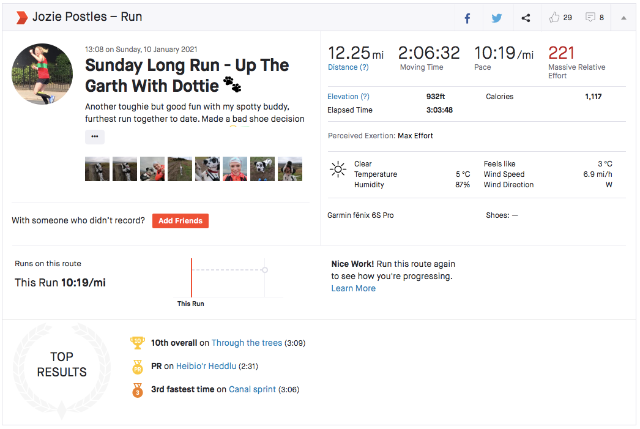This screenshot has width=640, height=429.
Task: Click the This Run point on chart
Action: 264,270
